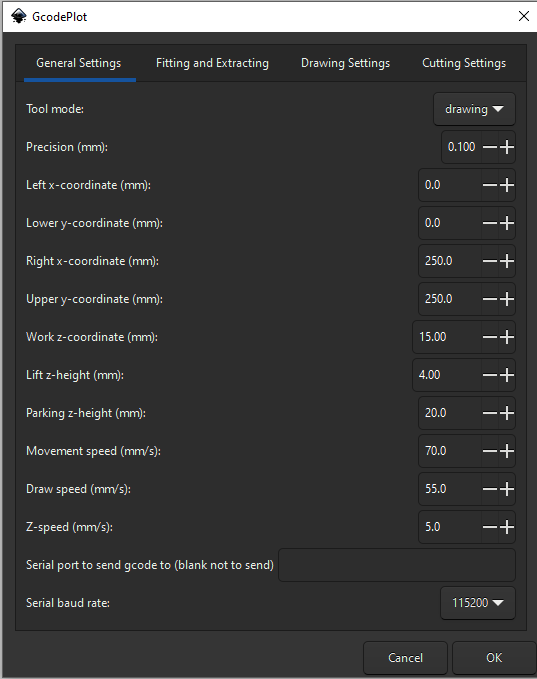Decrease Left x-coordinate with minus icon
The height and width of the screenshot is (679, 537).
tap(490, 185)
